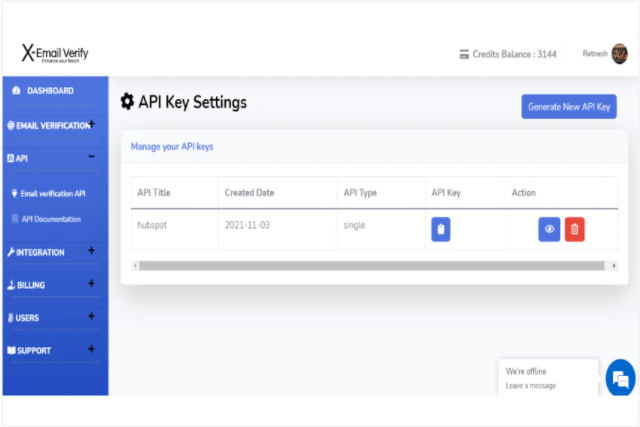This screenshot has width=640, height=427.
Task: Click the plug icon beside Email verification API
Action: pyautogui.click(x=14, y=193)
